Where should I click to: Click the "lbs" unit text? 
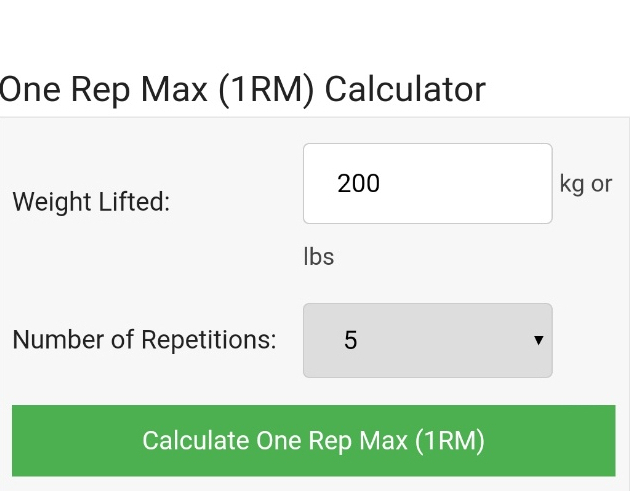point(318,257)
